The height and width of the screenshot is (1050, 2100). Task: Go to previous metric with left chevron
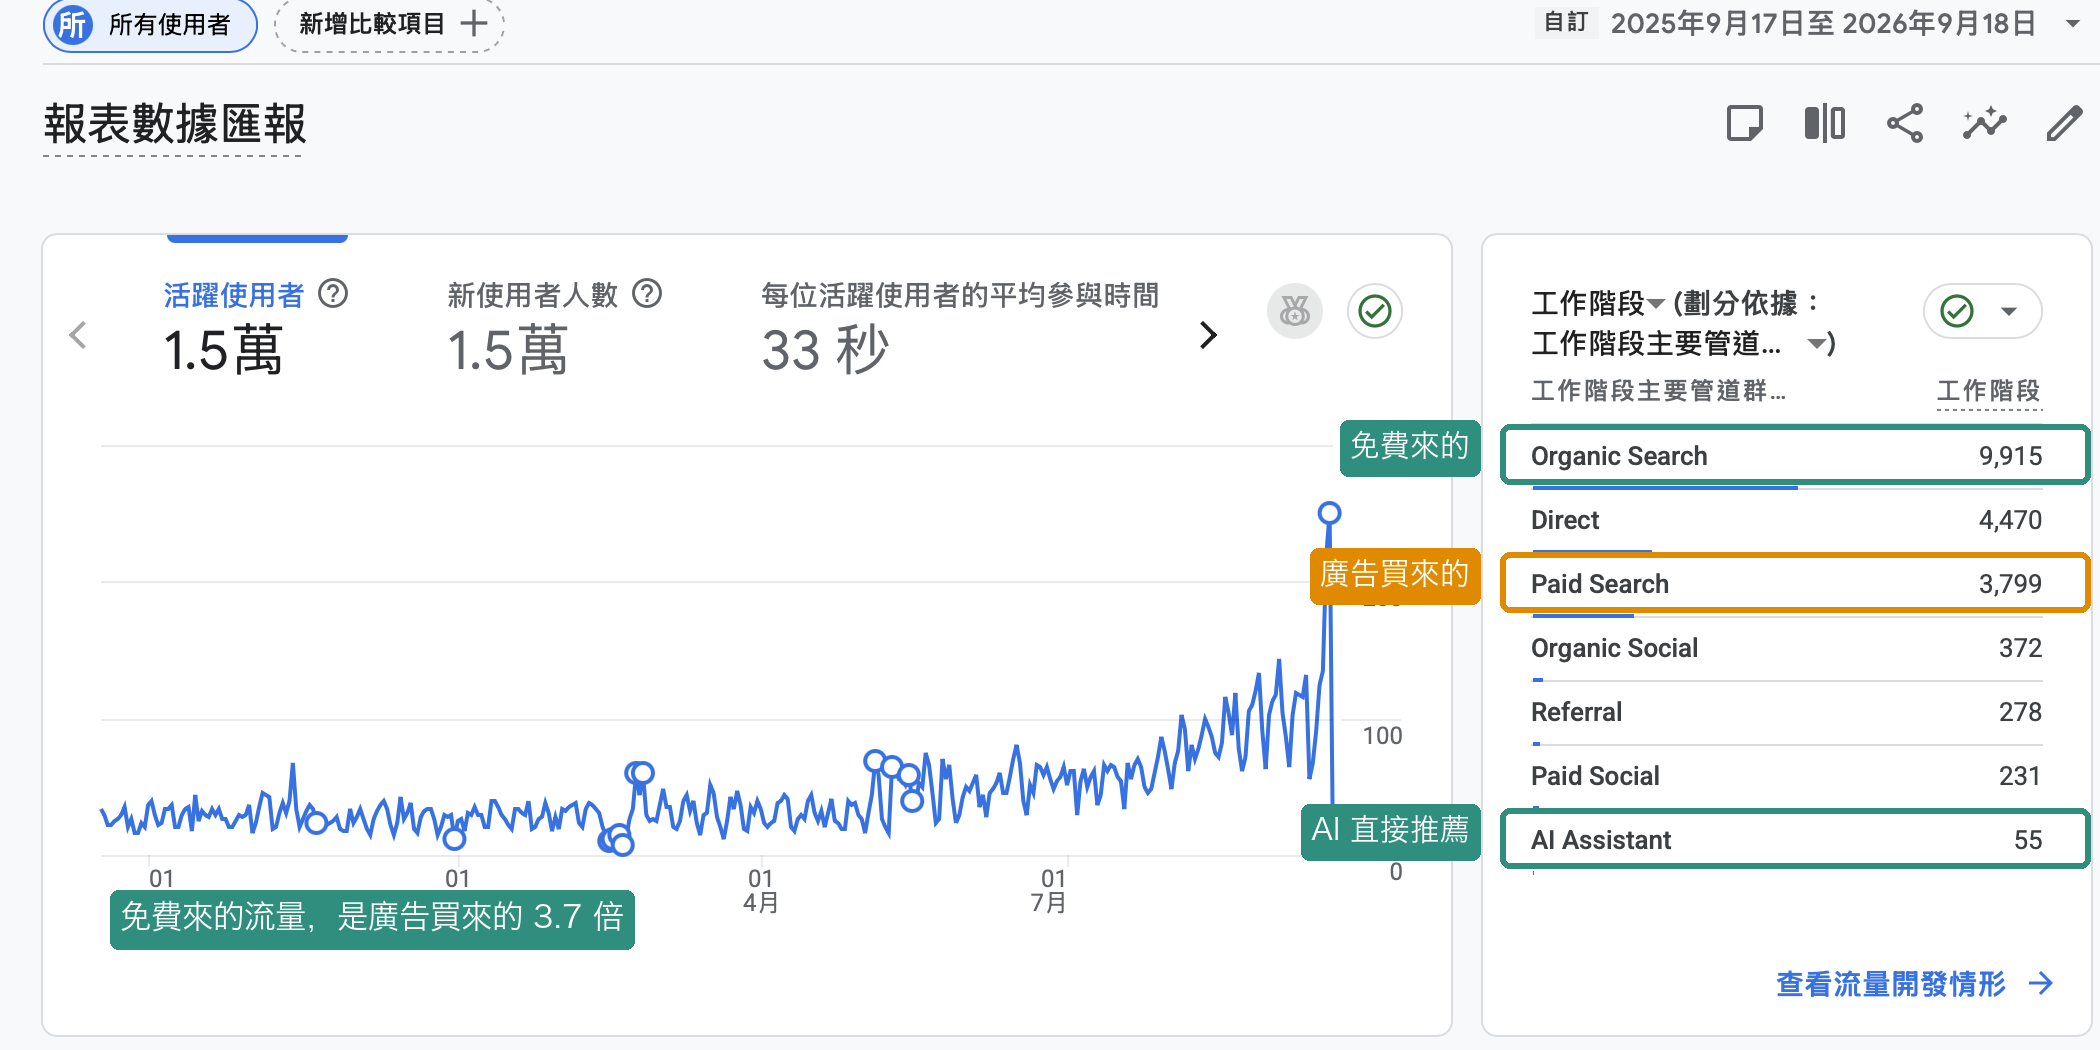pyautogui.click(x=78, y=335)
